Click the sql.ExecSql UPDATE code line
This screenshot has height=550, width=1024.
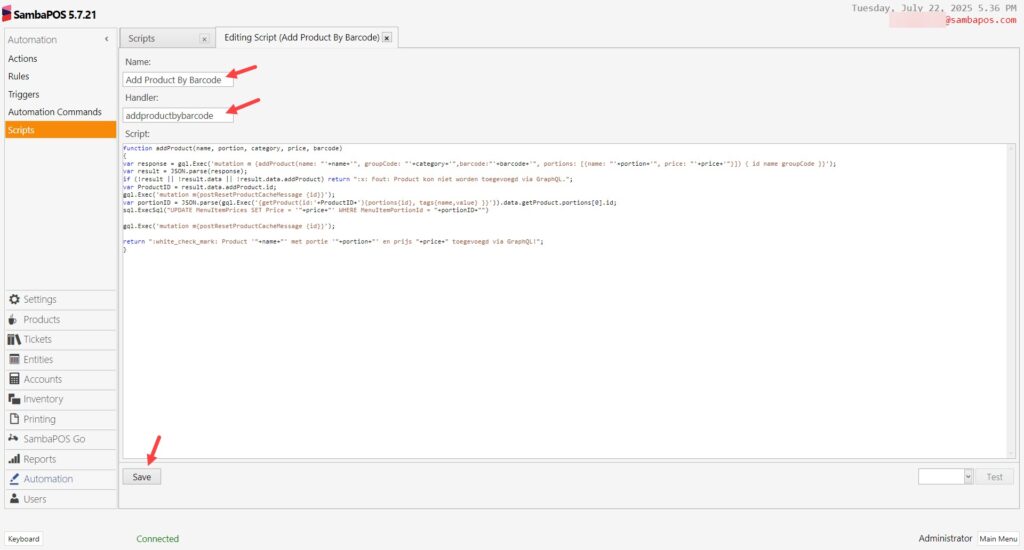(306, 210)
